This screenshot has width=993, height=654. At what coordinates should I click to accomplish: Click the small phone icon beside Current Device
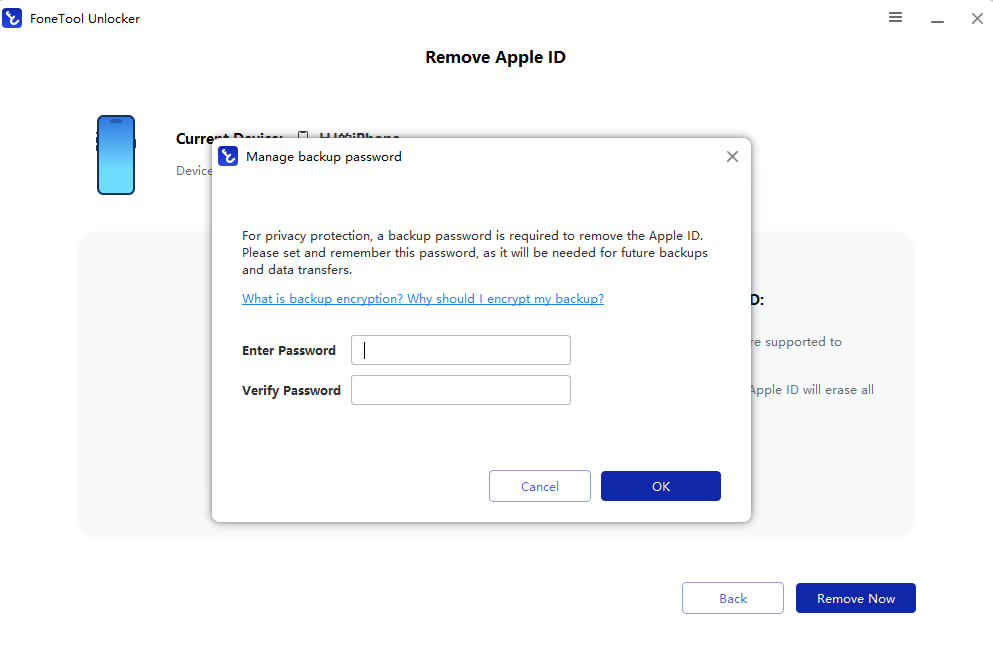pyautogui.click(x=302, y=138)
